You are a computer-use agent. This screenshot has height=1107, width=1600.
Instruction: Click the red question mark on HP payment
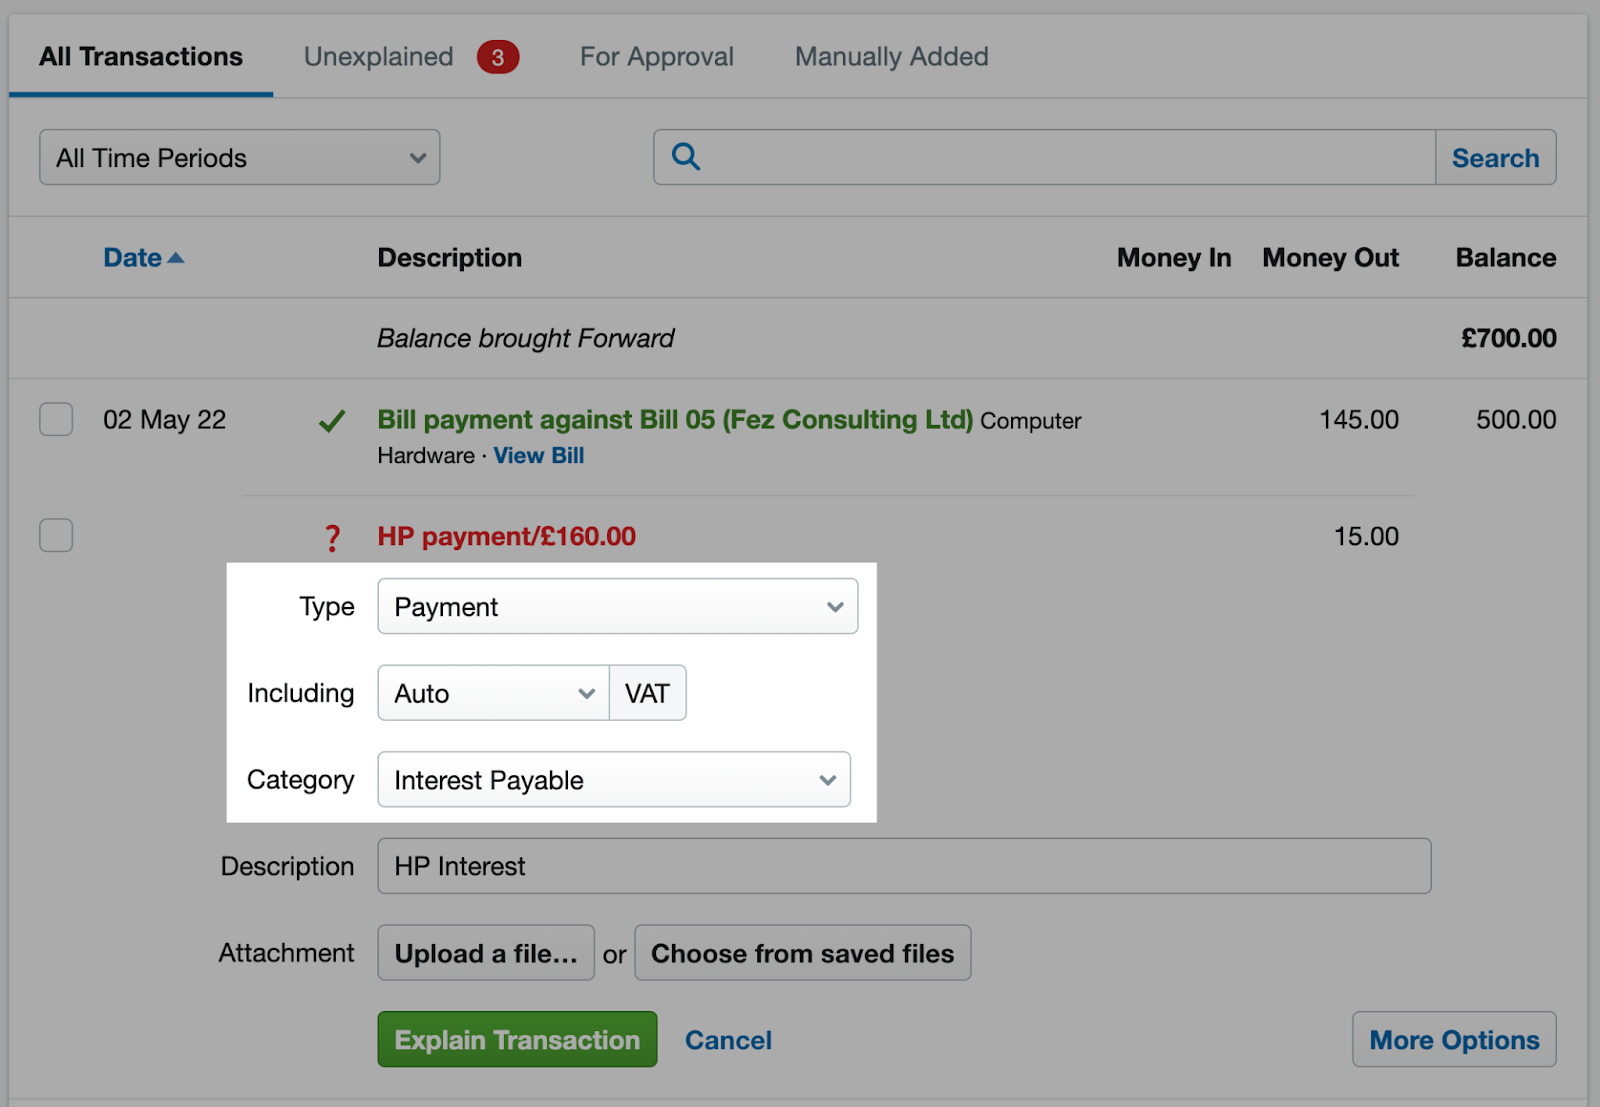(x=332, y=538)
